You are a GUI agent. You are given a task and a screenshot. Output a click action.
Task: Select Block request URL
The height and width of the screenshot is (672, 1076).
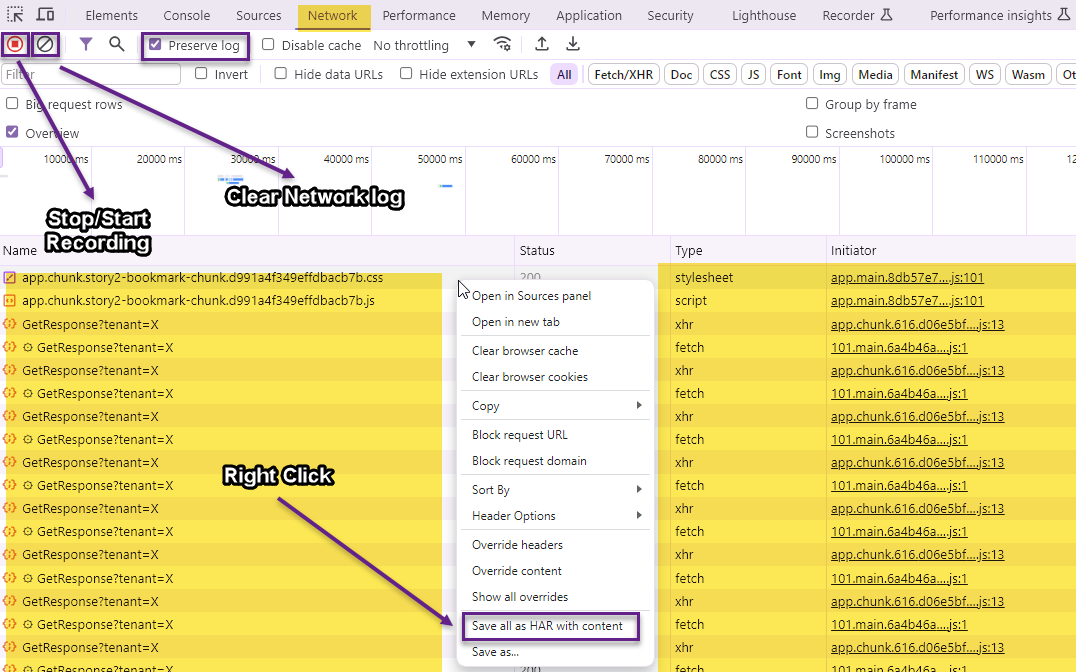click(x=555, y=435)
